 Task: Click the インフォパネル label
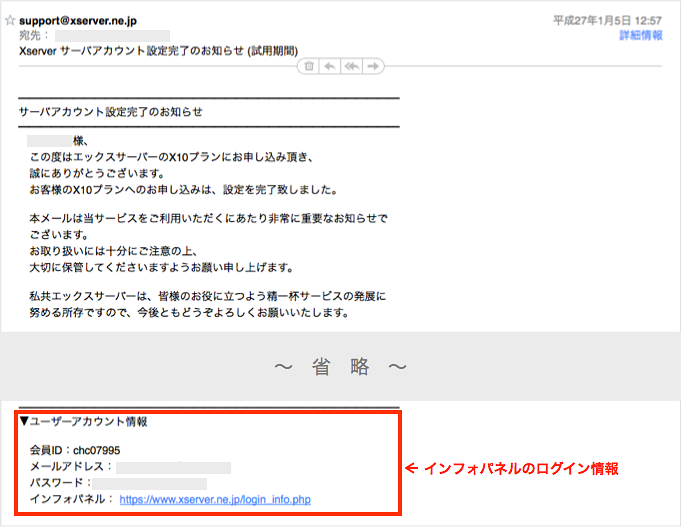pos(72,499)
